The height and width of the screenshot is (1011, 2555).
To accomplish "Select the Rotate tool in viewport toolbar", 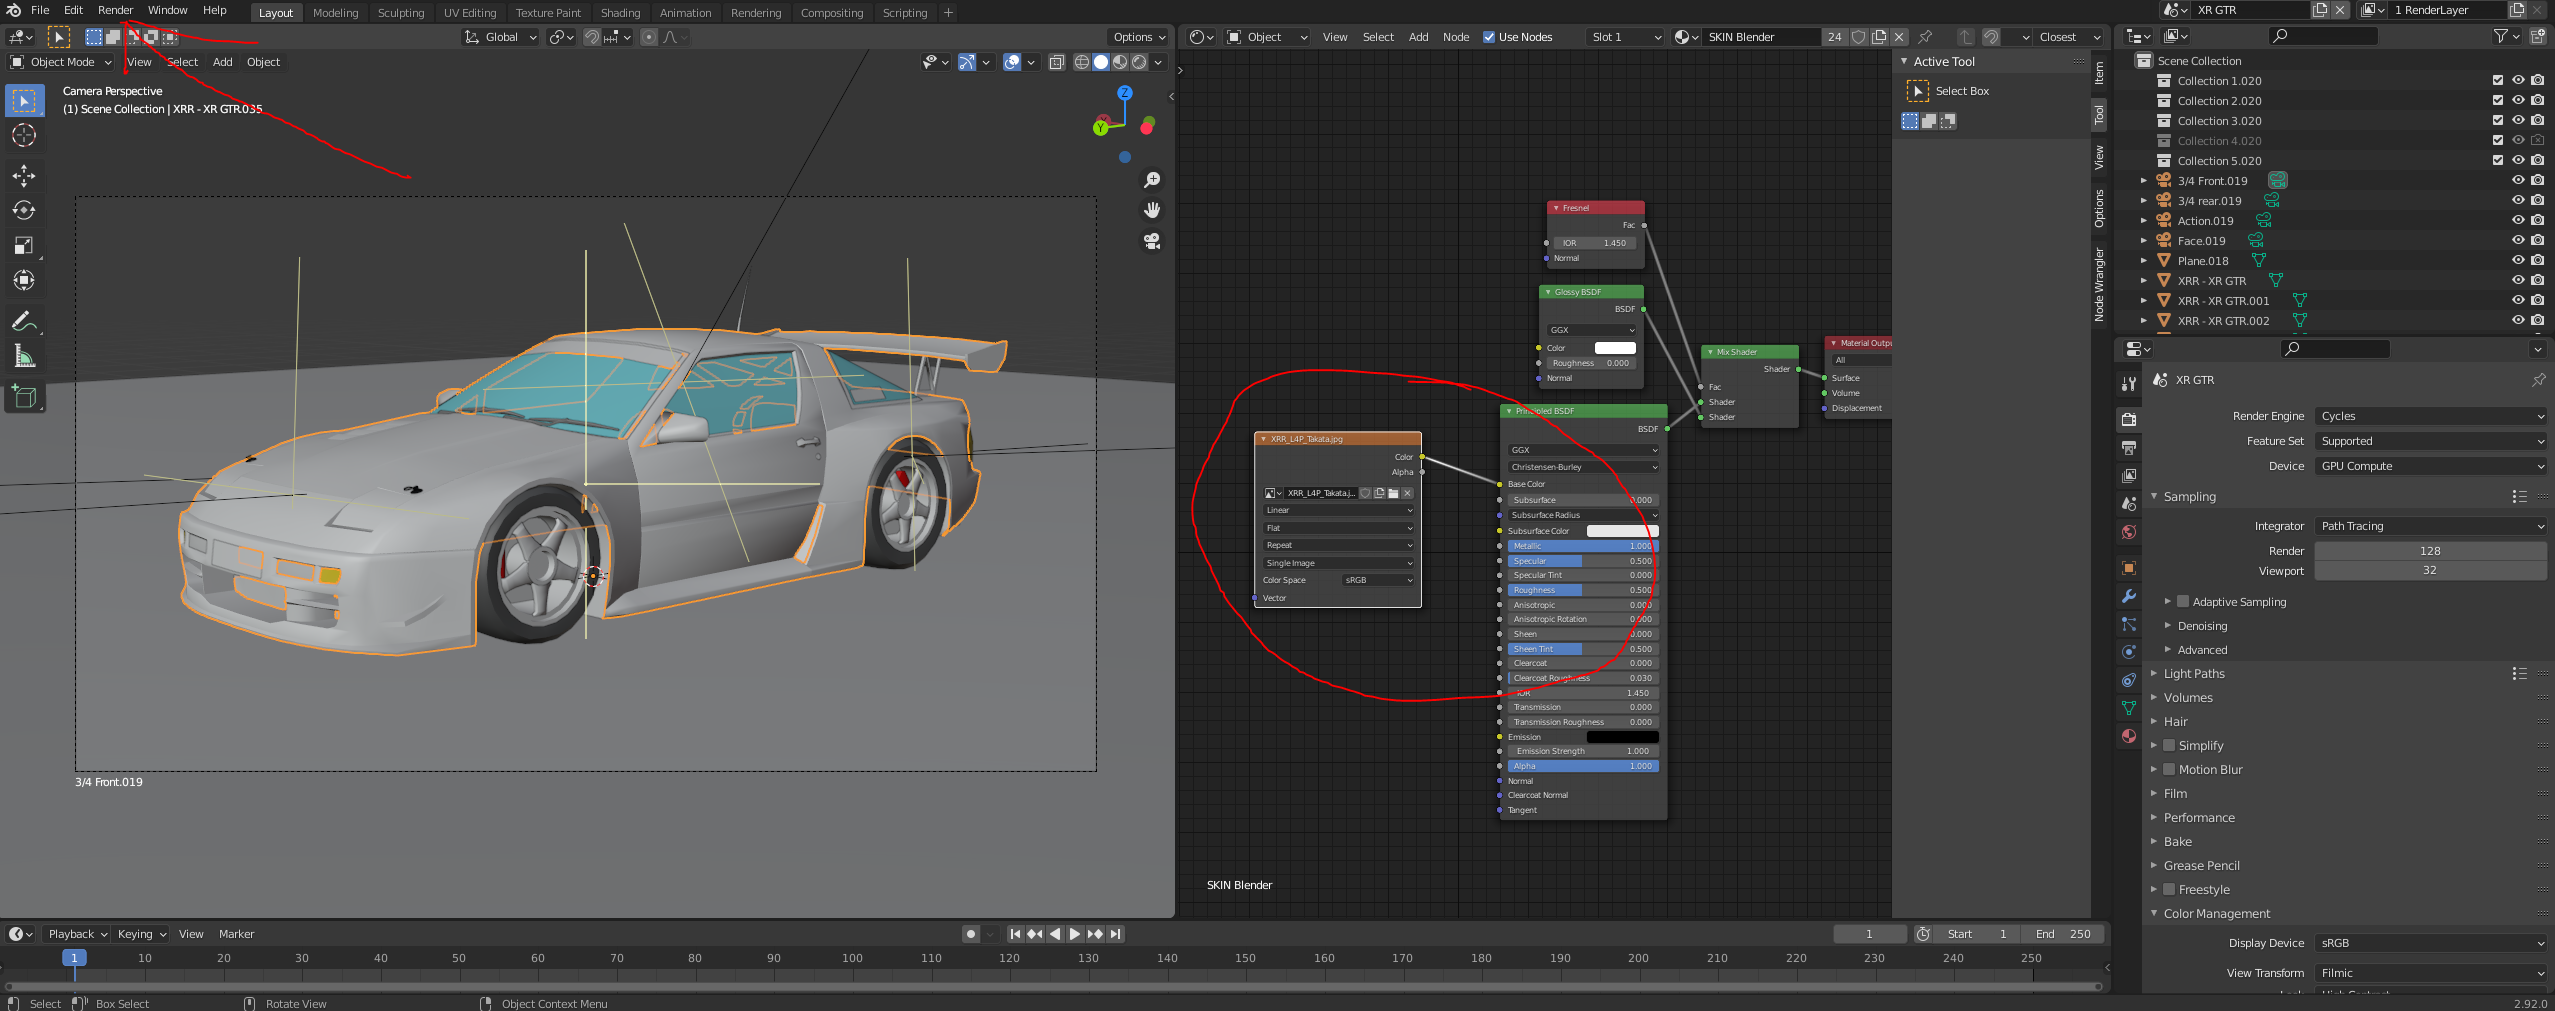I will coord(24,211).
